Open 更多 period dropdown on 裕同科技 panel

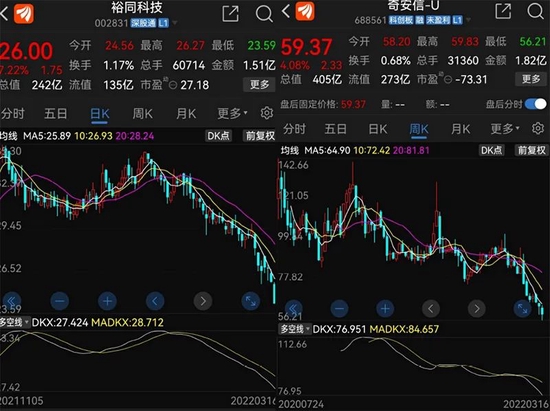(232, 113)
